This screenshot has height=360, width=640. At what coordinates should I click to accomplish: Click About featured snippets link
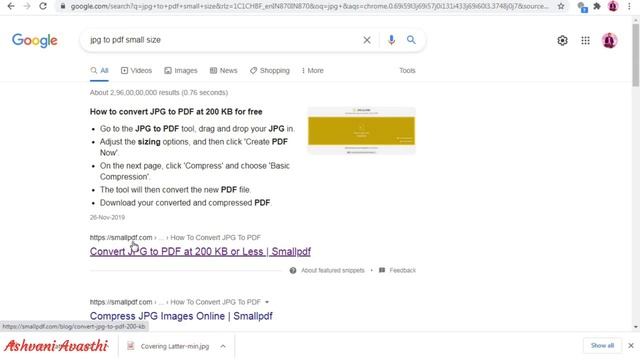[x=333, y=270]
